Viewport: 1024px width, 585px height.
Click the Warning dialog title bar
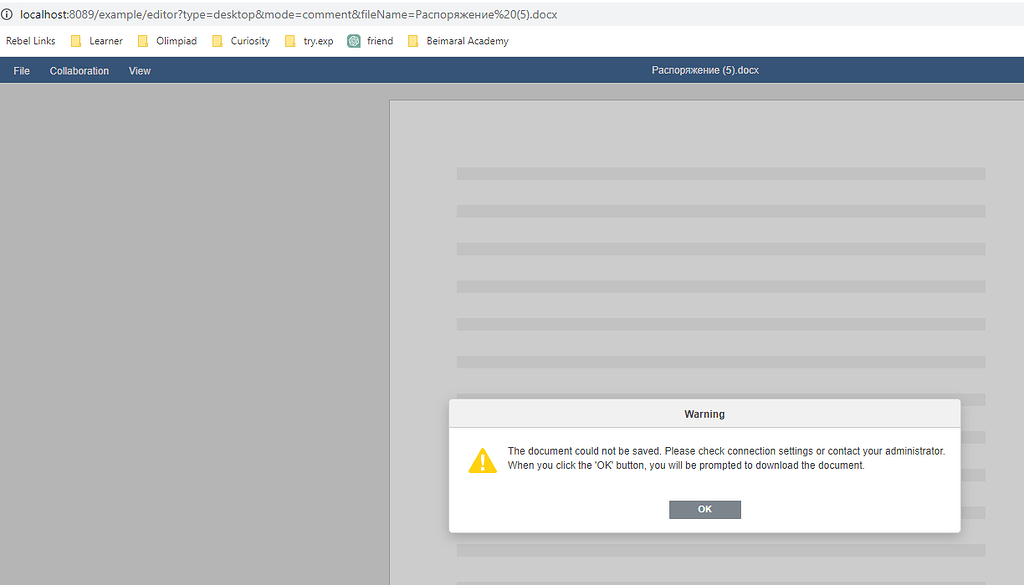point(704,413)
